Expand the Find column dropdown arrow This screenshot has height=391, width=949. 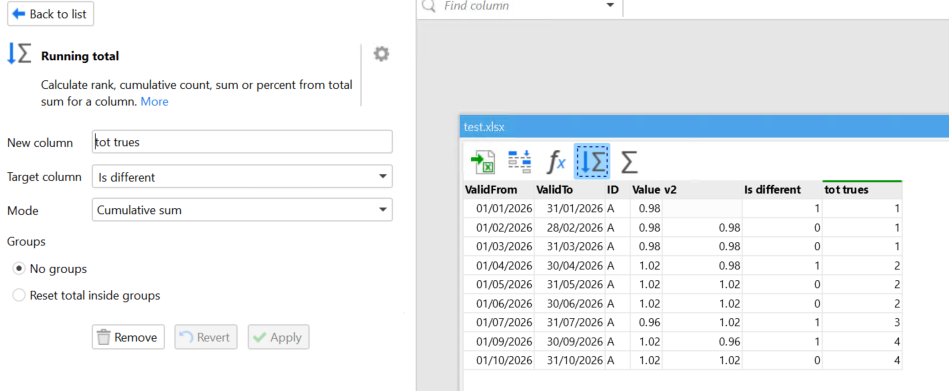point(609,6)
